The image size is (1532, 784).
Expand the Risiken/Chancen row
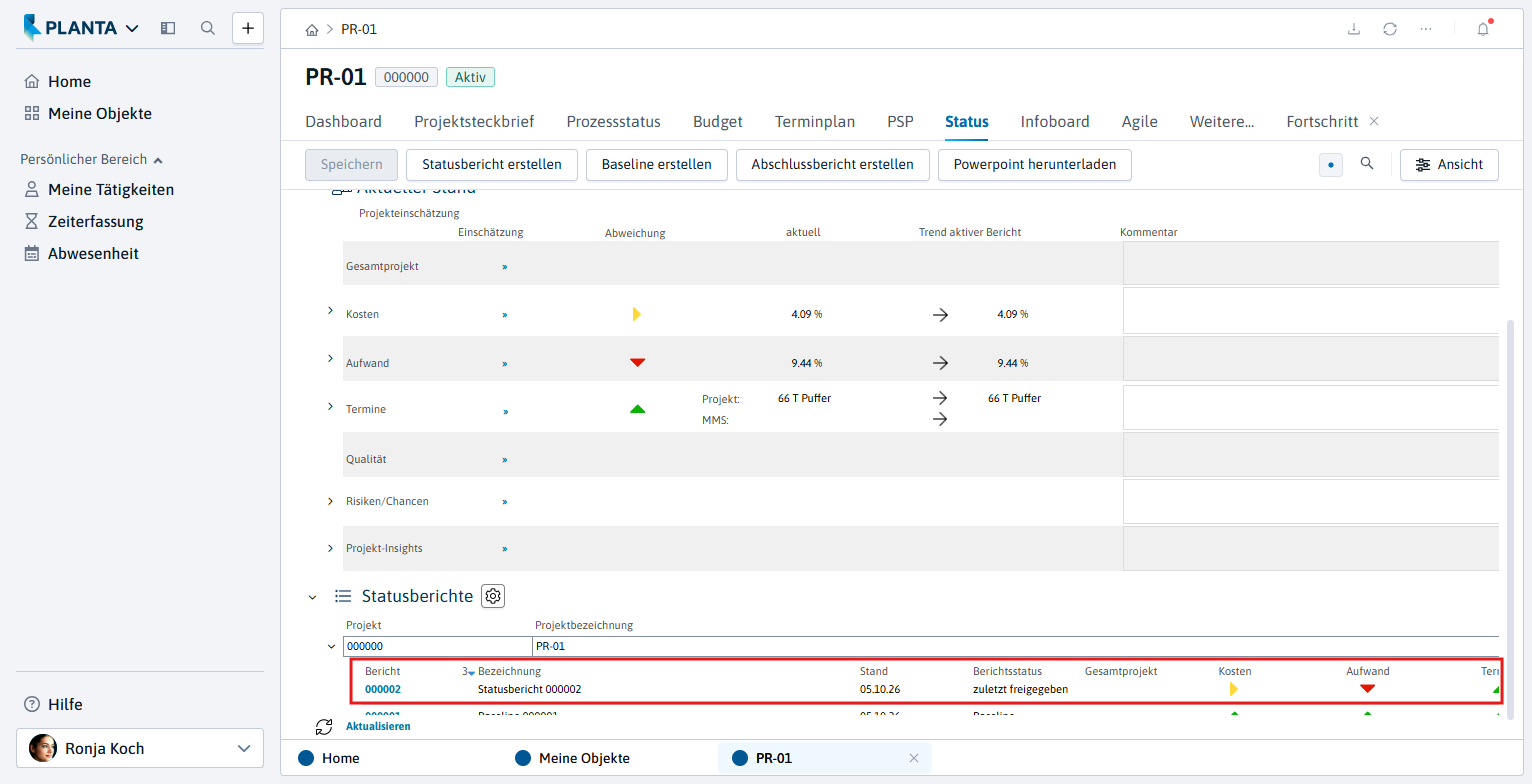[x=330, y=501]
